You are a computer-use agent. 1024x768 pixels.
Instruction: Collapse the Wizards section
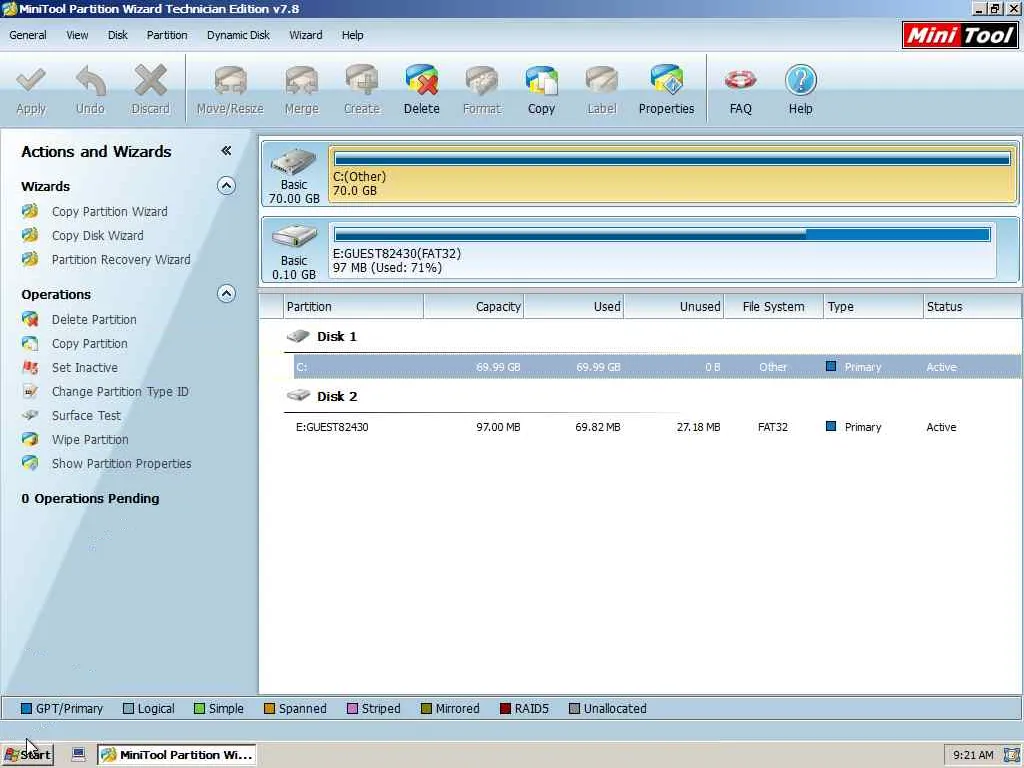click(226, 186)
